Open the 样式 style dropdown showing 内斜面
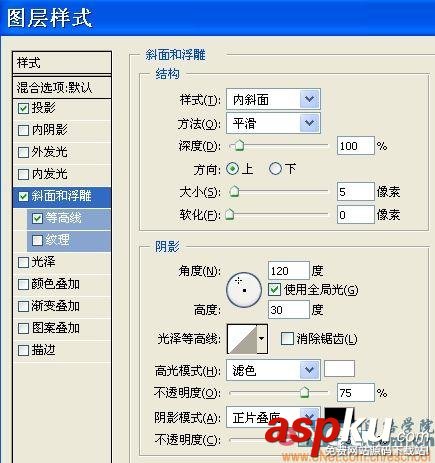Image resolution: width=435 pixels, height=463 pixels. coord(273,99)
